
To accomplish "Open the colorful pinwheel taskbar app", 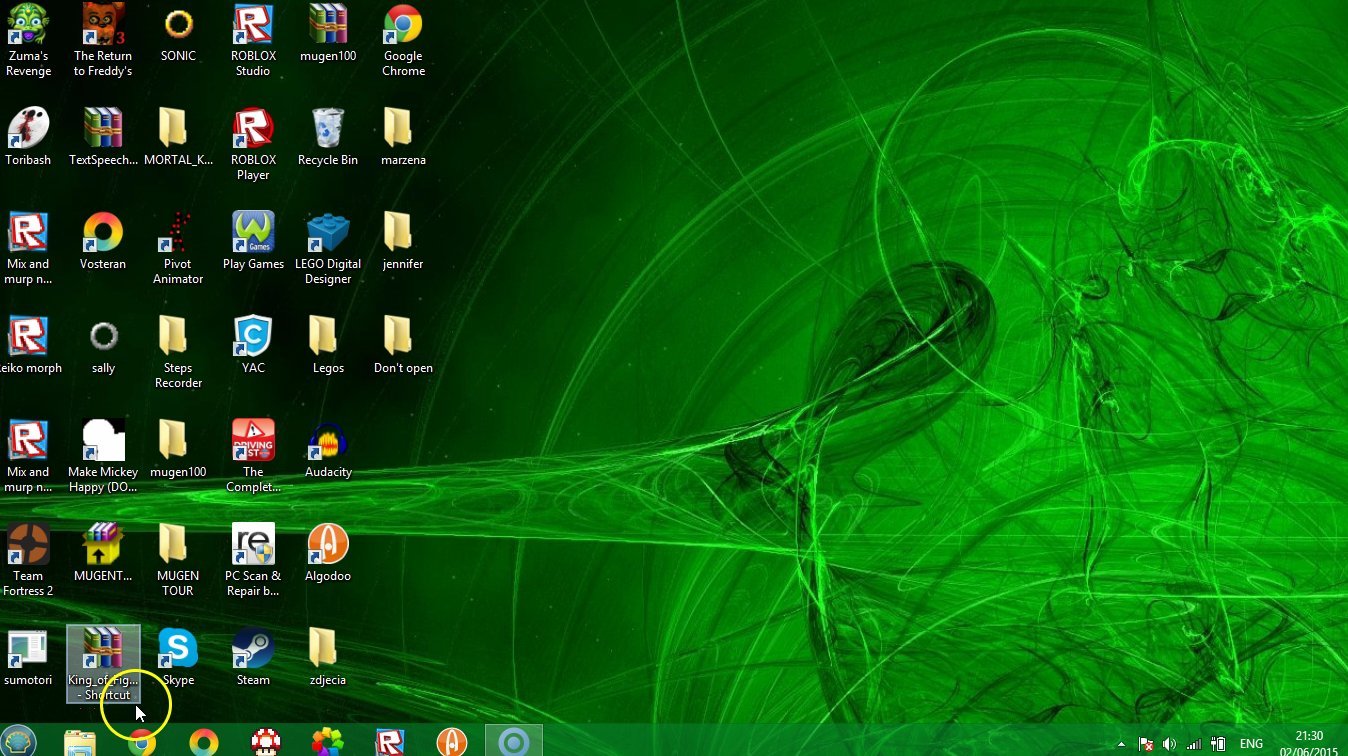I will [x=328, y=741].
